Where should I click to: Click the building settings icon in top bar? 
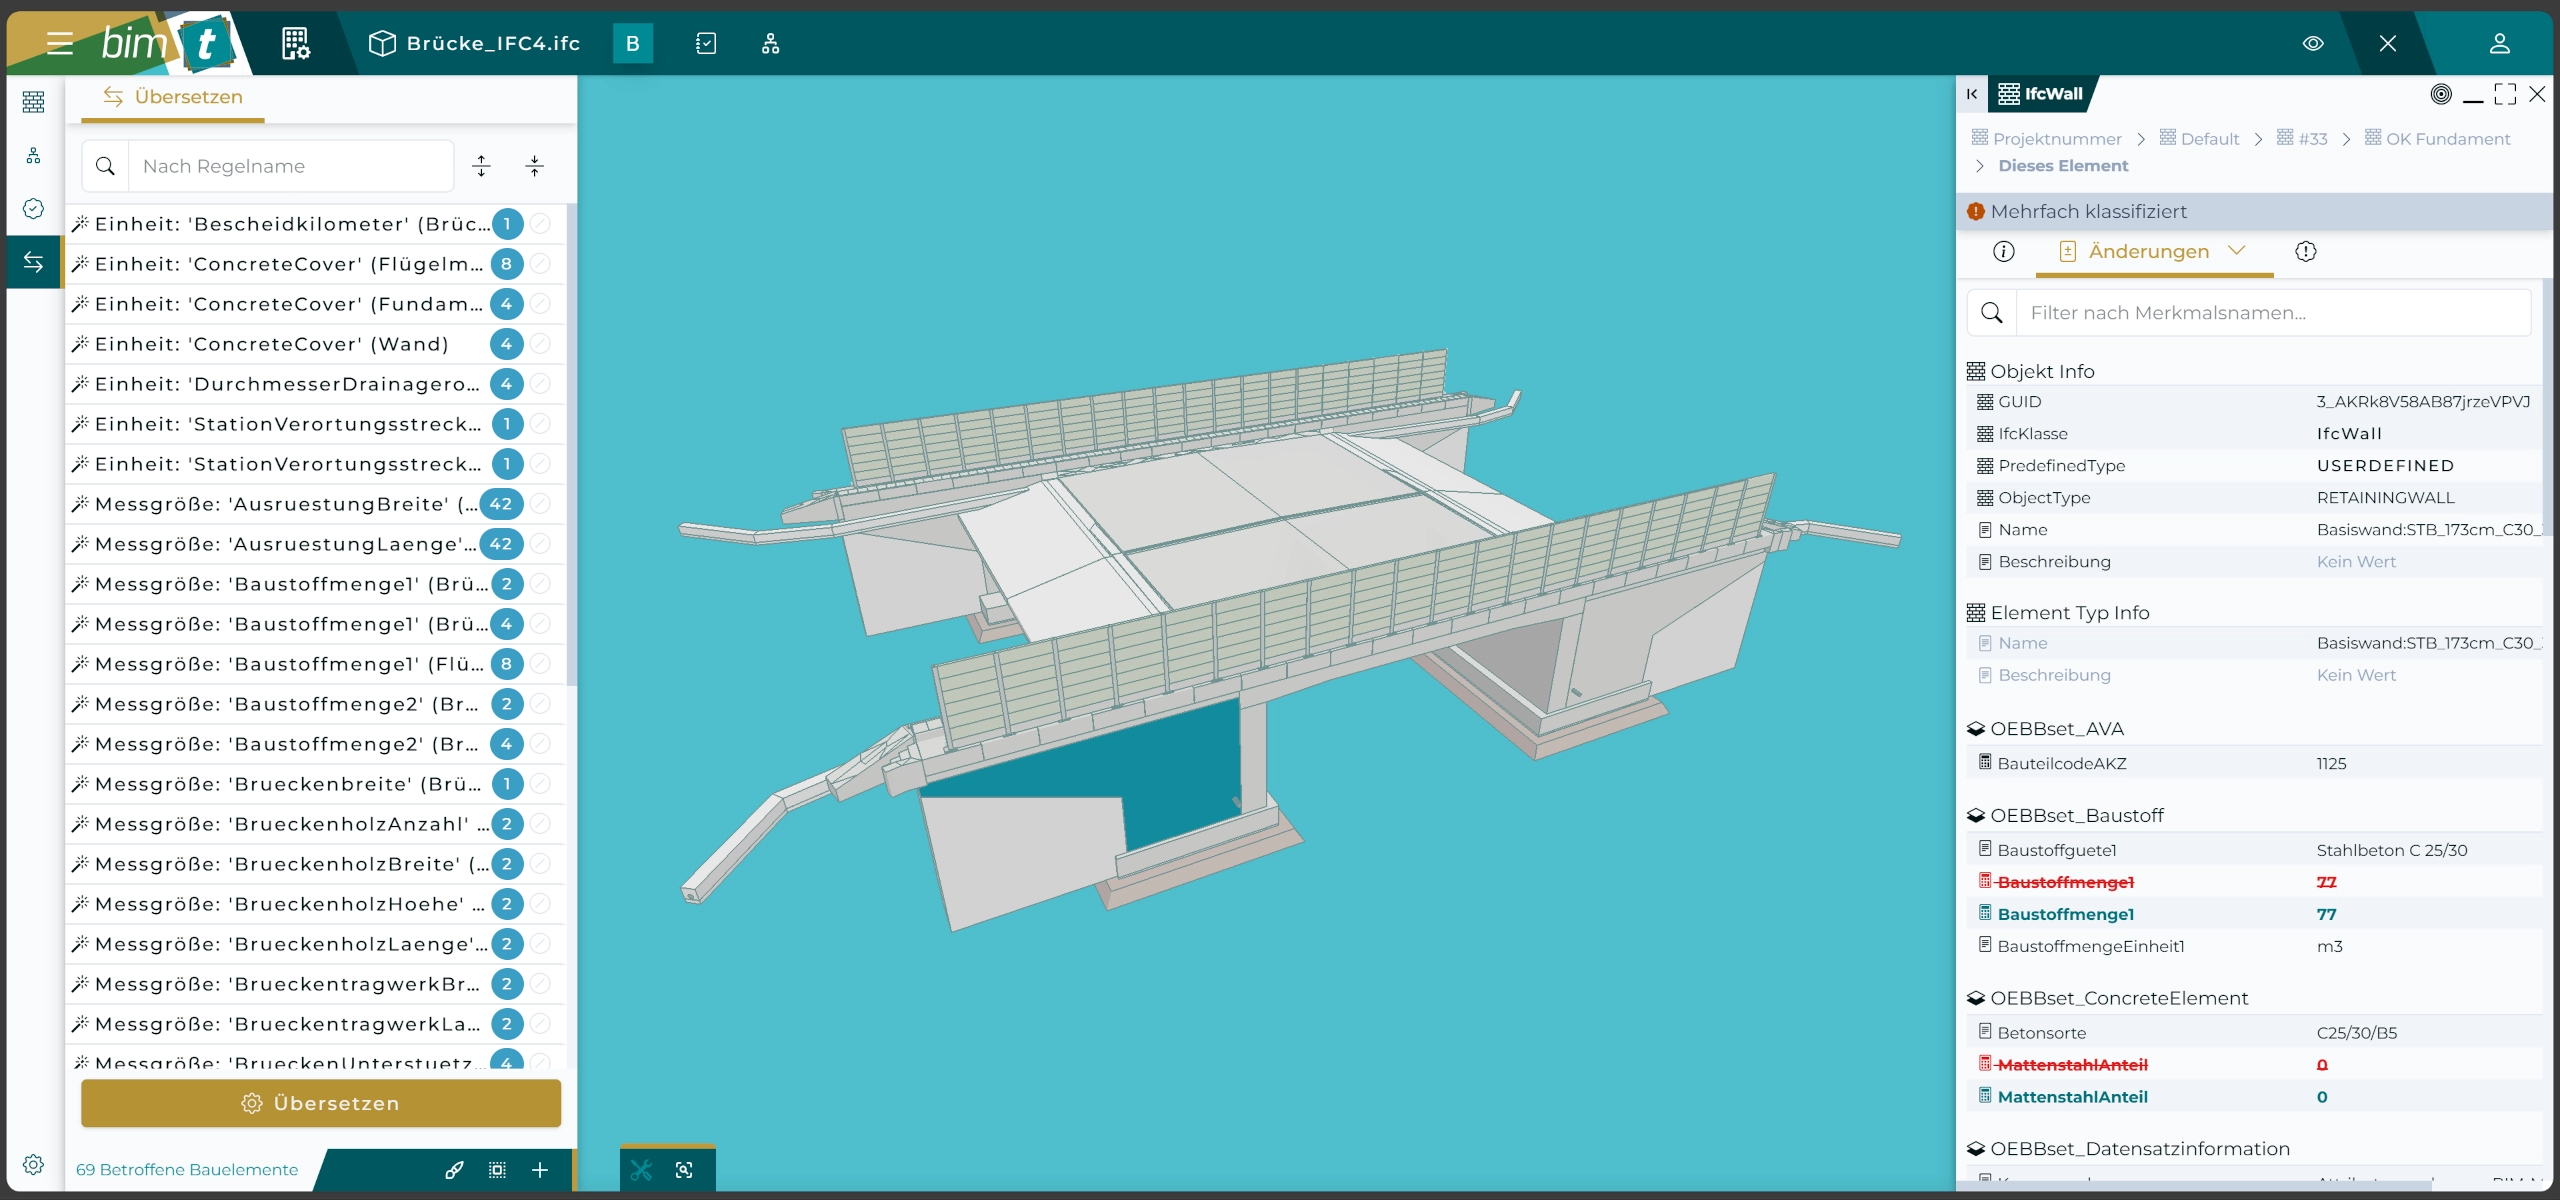pyautogui.click(x=295, y=43)
